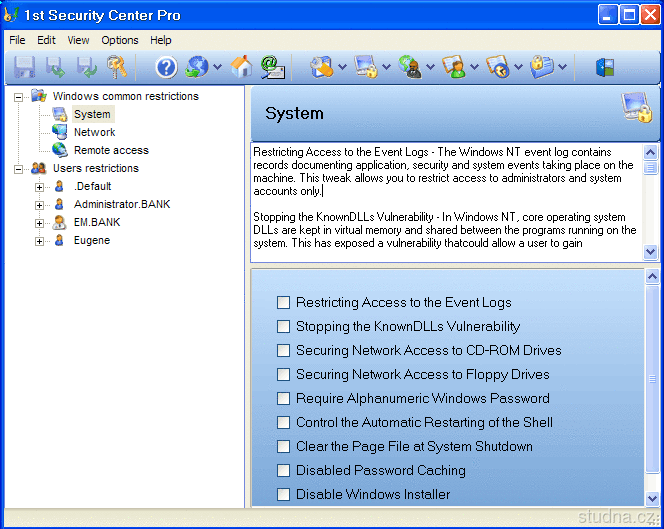Image resolution: width=664 pixels, height=529 pixels.
Task: Select the Network tree item
Action: tap(94, 132)
